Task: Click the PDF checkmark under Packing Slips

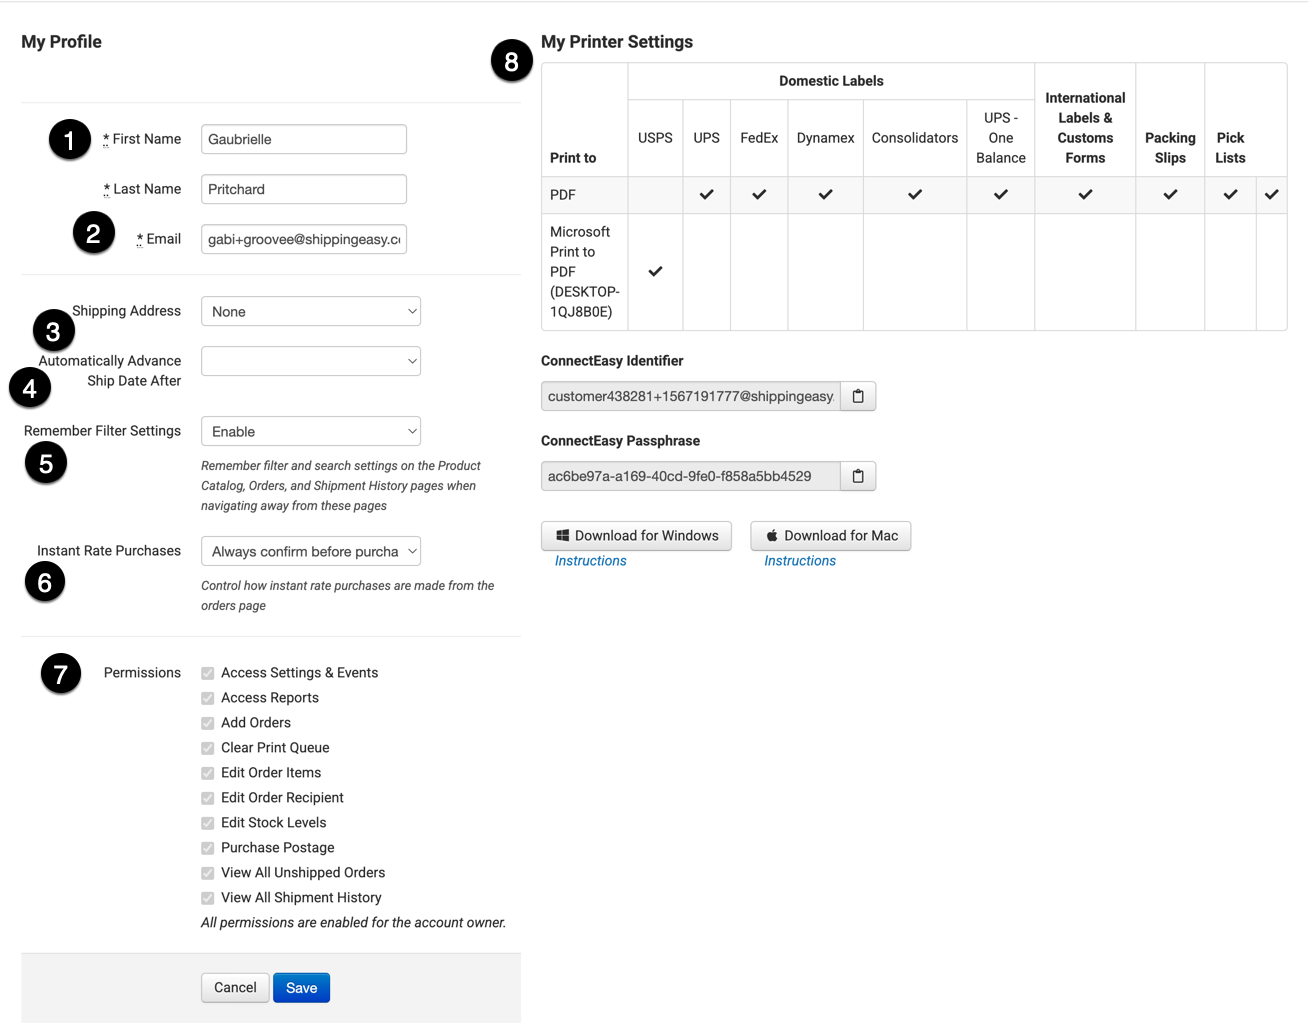Action: point(1170,195)
